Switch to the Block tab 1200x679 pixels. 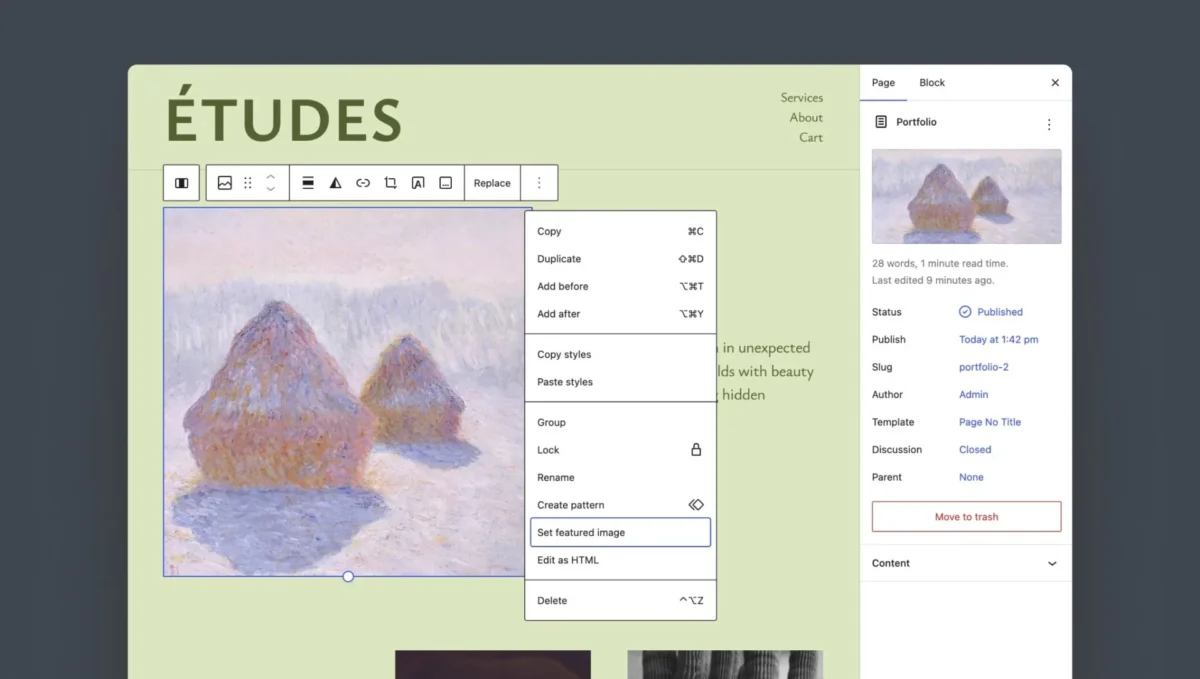click(932, 83)
